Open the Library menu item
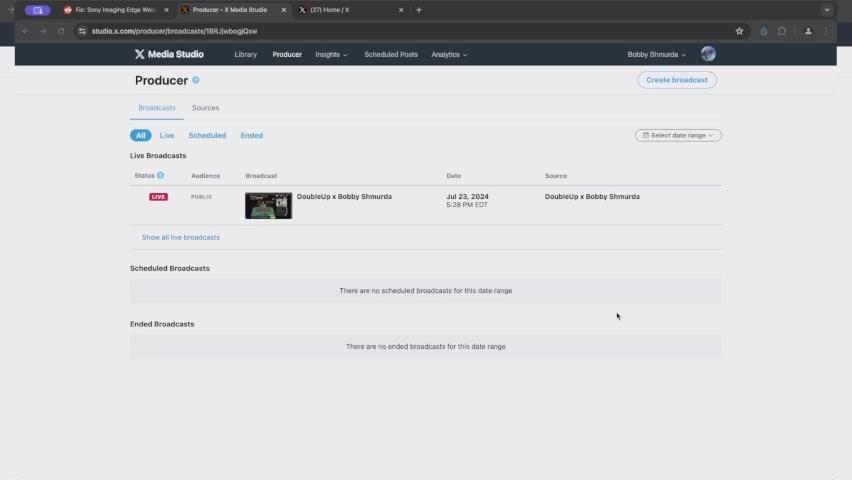Screen dimensions: 852x480 [246, 54]
